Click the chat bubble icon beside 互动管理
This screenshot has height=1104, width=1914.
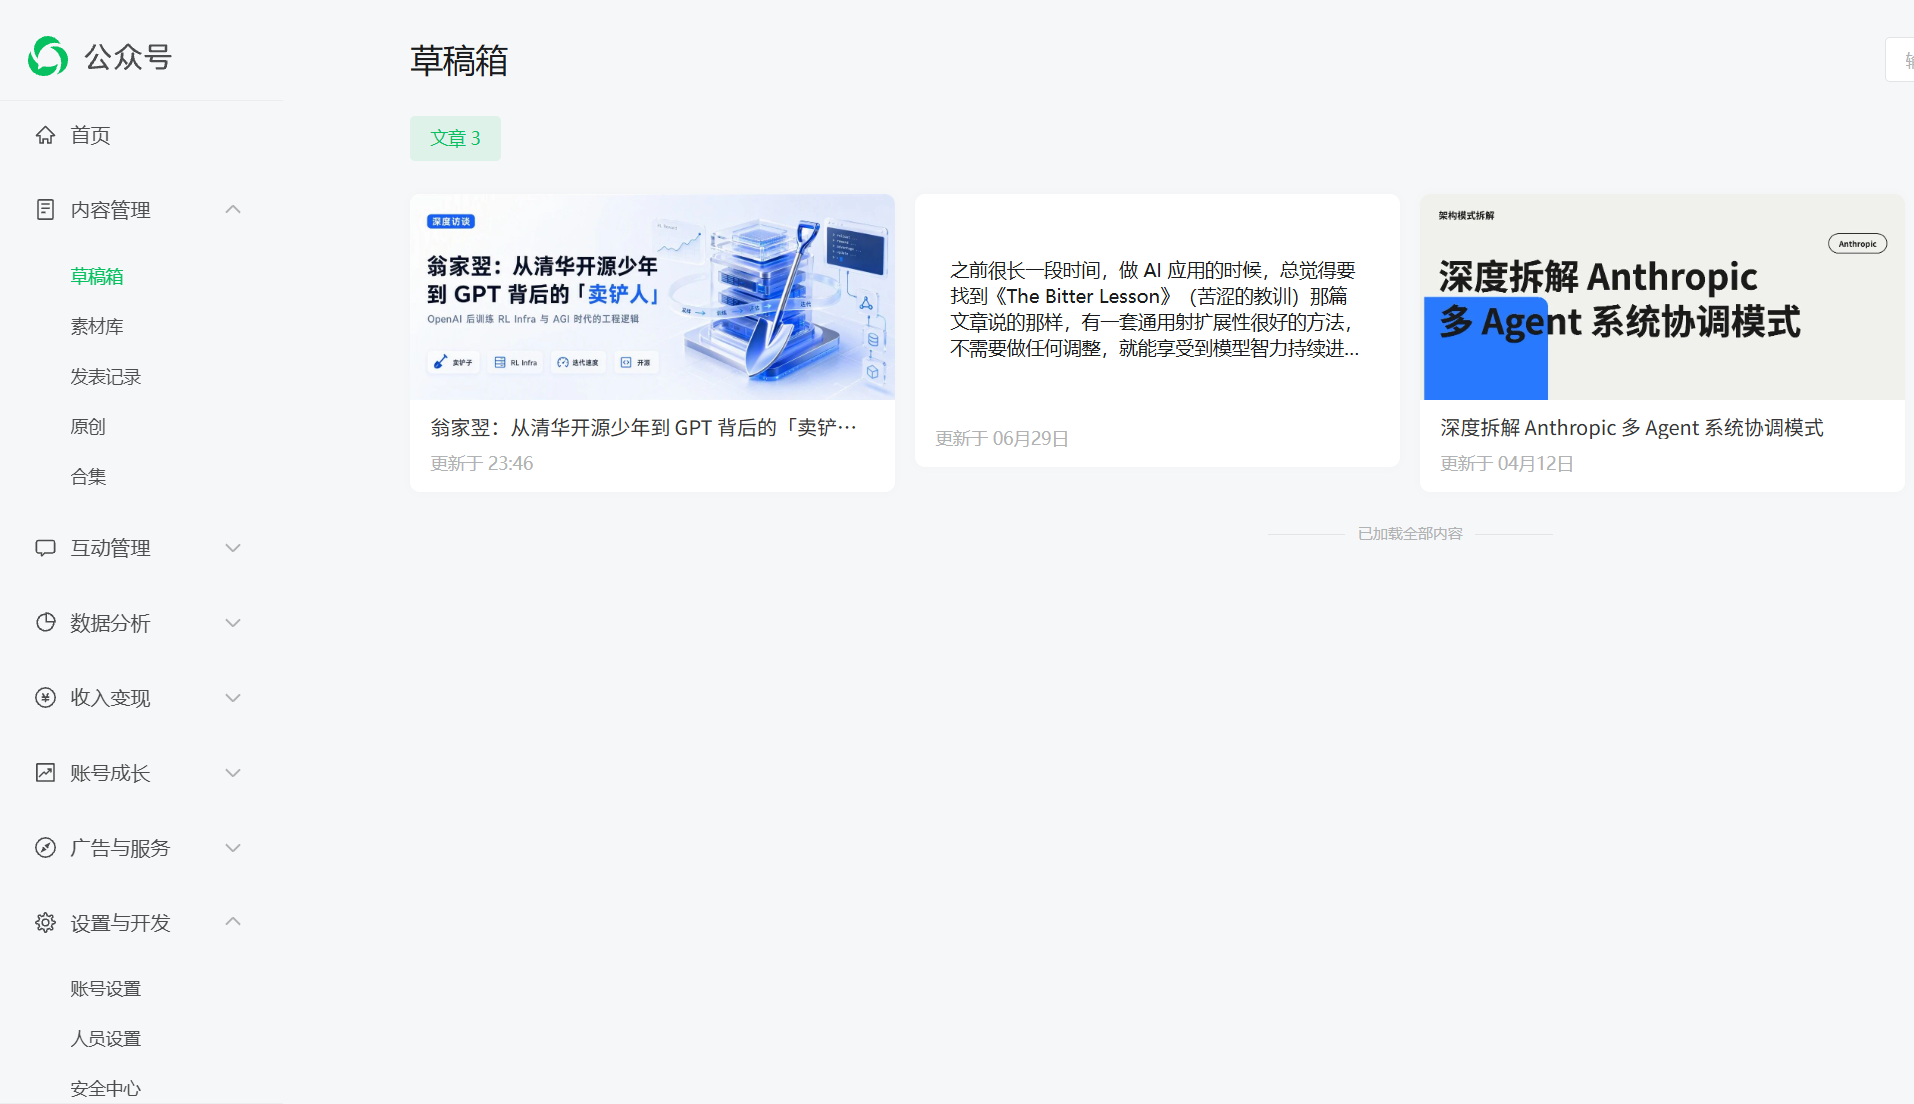click(x=45, y=548)
